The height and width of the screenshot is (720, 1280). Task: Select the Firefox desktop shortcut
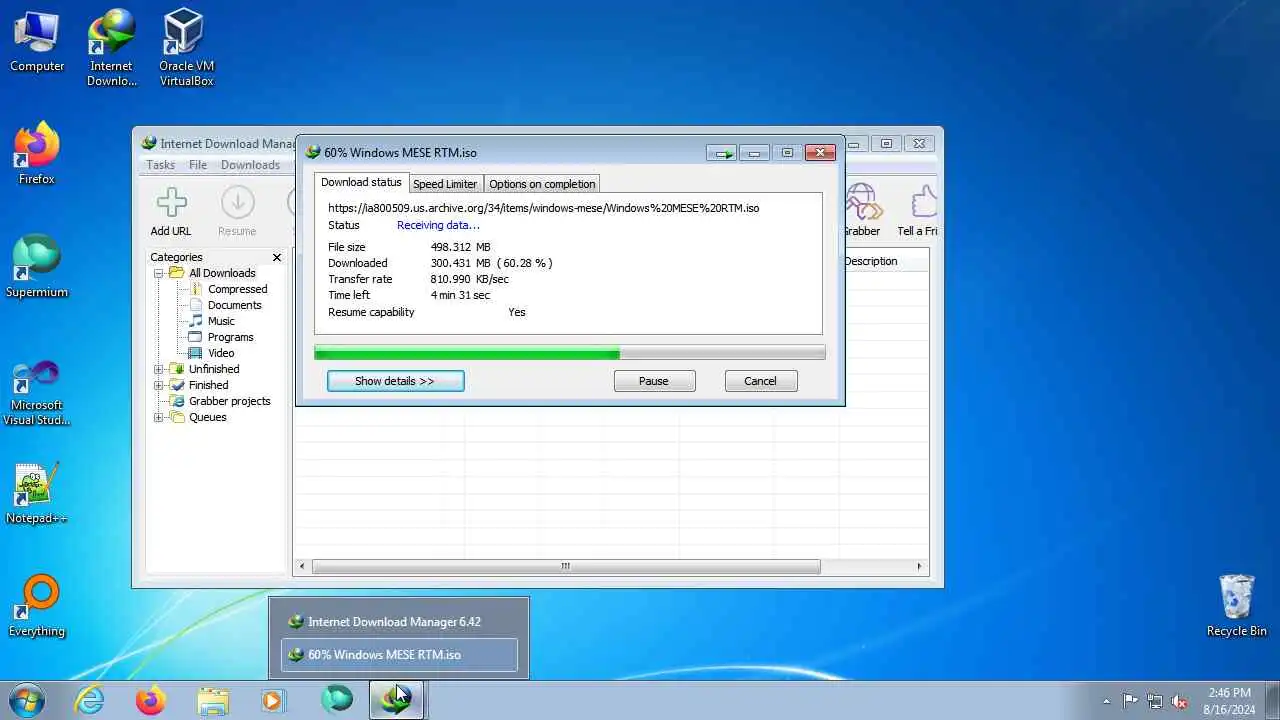coord(37,154)
